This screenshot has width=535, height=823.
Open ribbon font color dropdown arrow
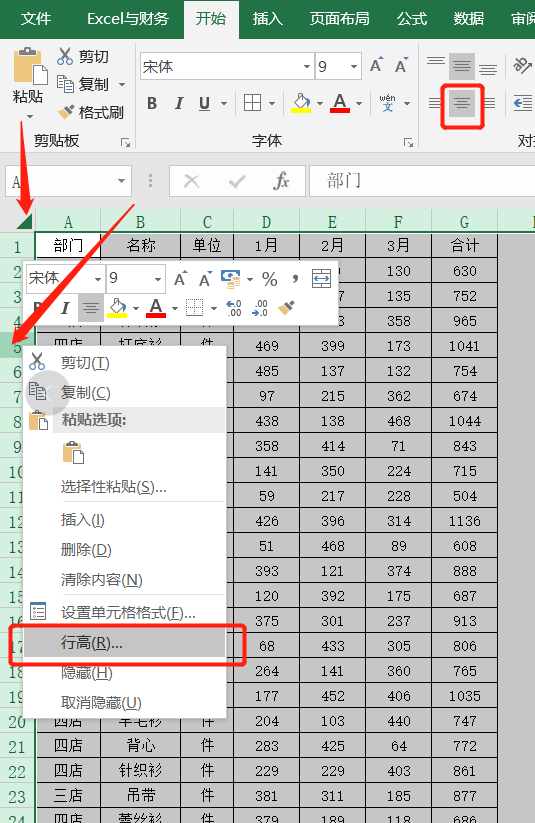pyautogui.click(x=359, y=103)
